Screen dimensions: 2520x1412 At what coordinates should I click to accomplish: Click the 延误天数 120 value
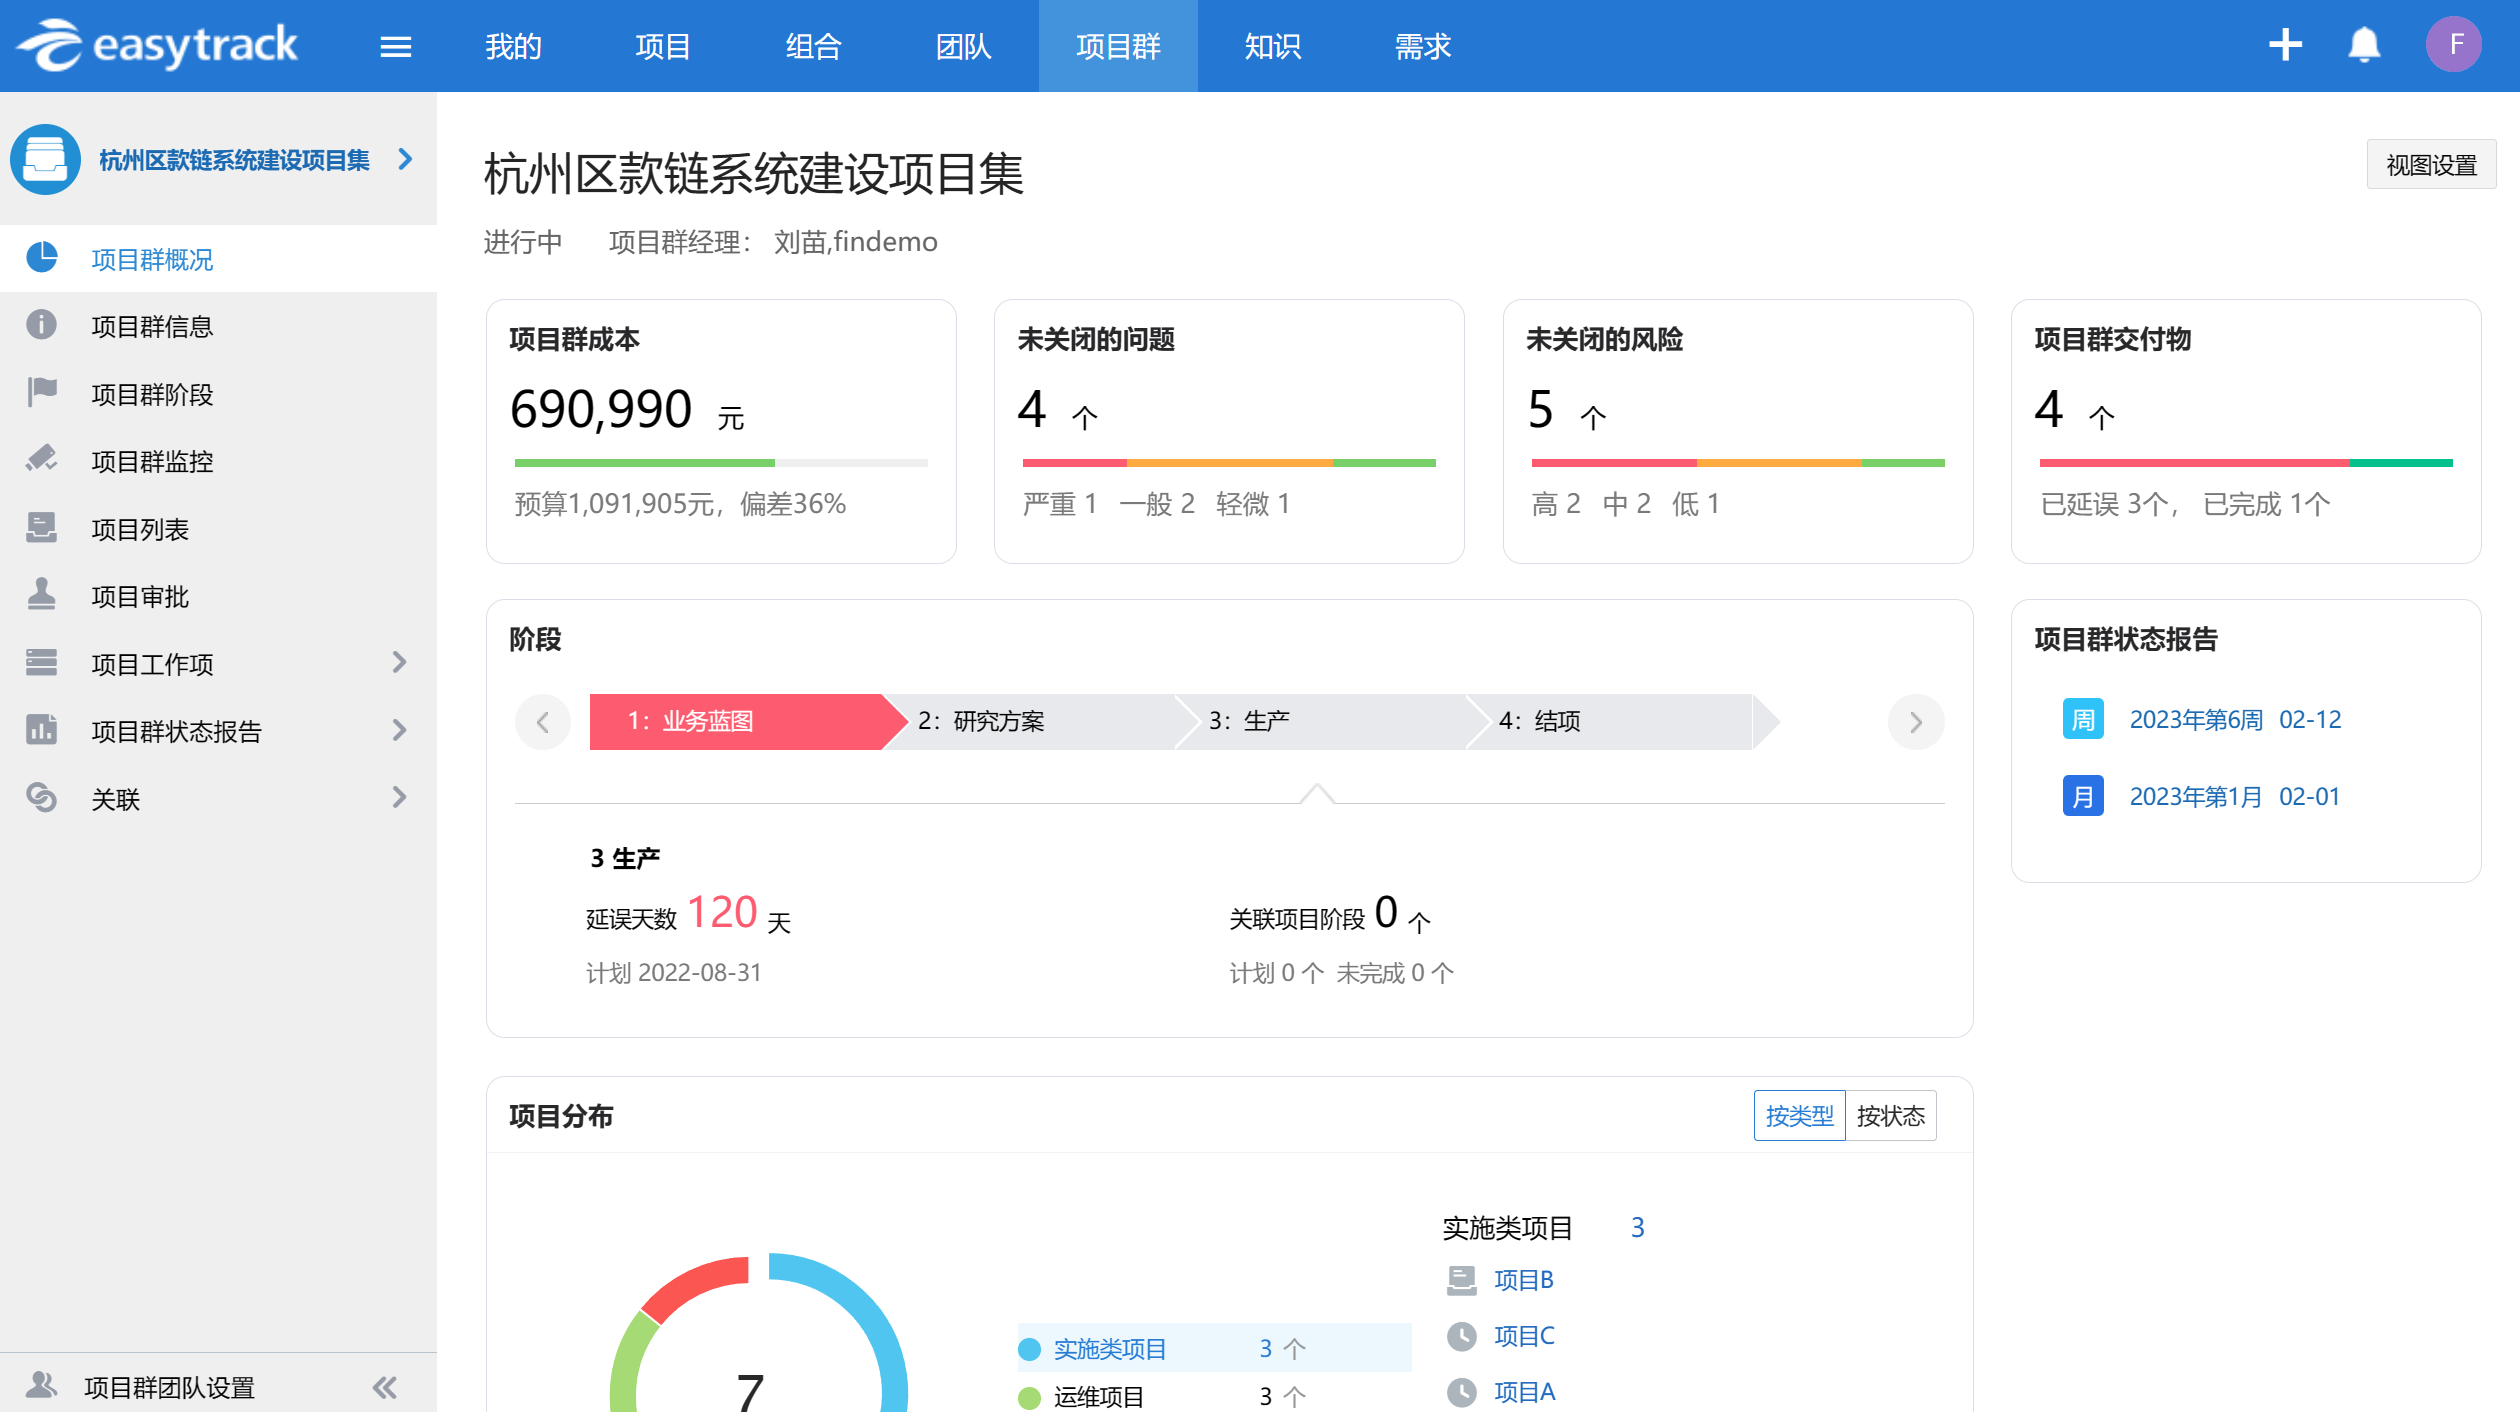click(722, 912)
